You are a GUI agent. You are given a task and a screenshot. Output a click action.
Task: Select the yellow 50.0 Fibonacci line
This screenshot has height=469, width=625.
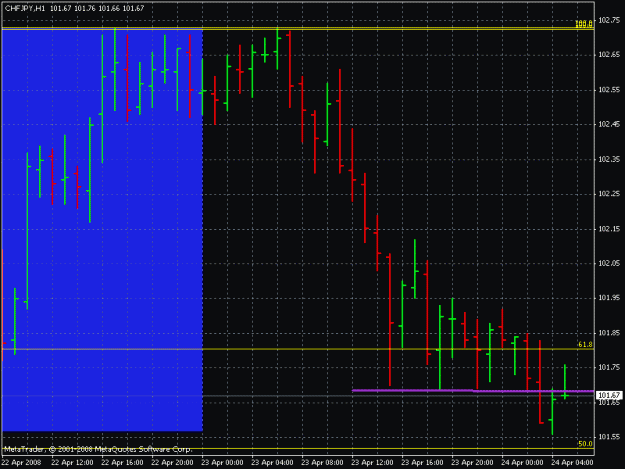(x=298, y=449)
